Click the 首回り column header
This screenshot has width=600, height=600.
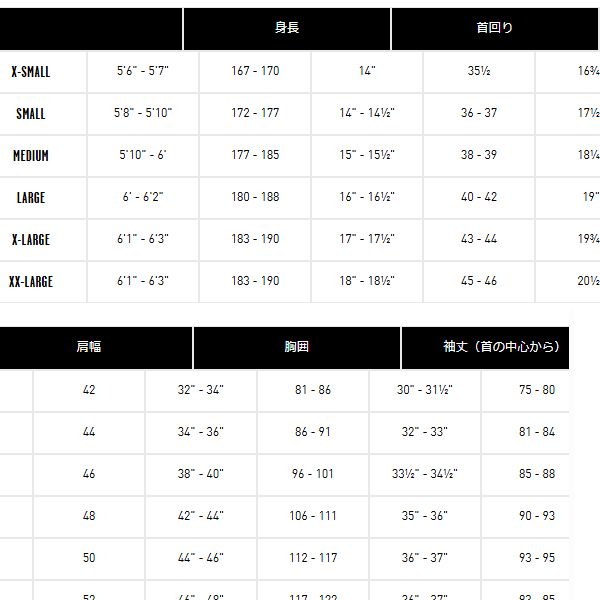click(495, 29)
